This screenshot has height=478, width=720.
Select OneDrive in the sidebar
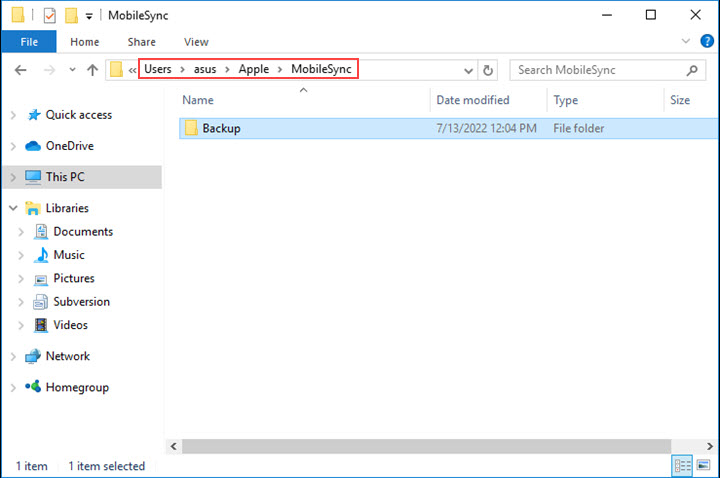pyautogui.click(x=70, y=146)
